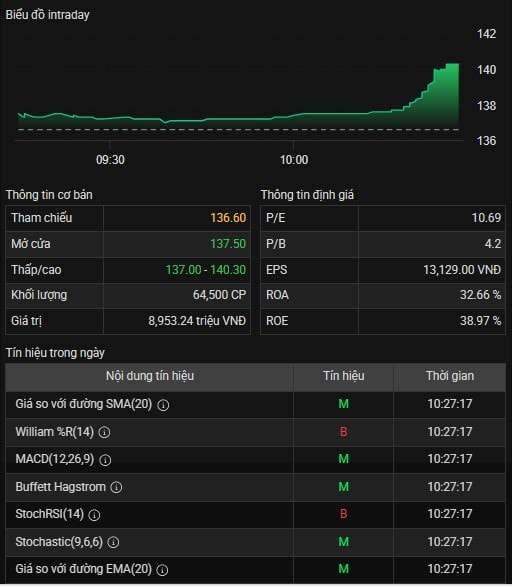Show Buffett Hagstrom info tooltip icon
The height and width of the screenshot is (587, 512).
pos(116,487)
